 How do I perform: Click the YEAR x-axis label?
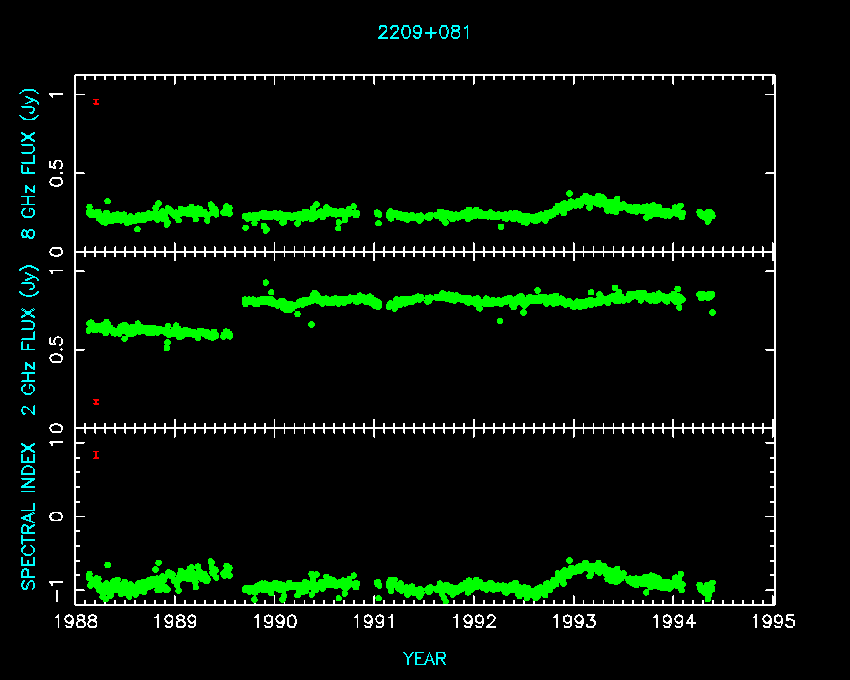coord(424,658)
